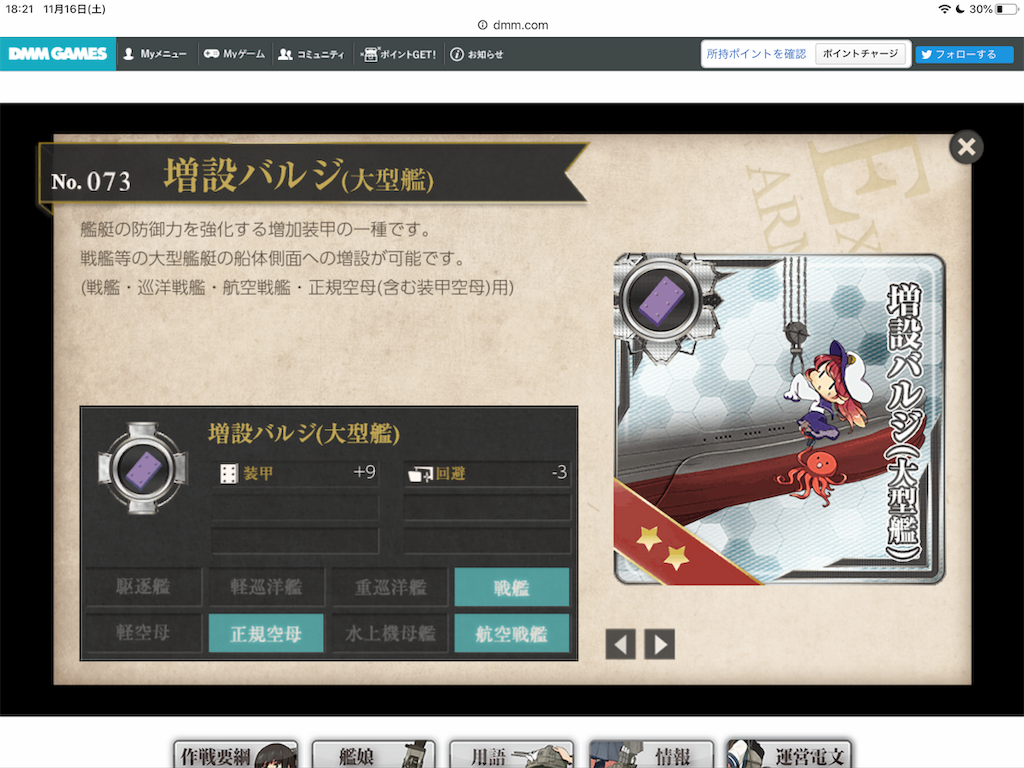The width and height of the screenshot is (1024, 768).
Task: Open ポイントGET! page
Action: [398, 54]
